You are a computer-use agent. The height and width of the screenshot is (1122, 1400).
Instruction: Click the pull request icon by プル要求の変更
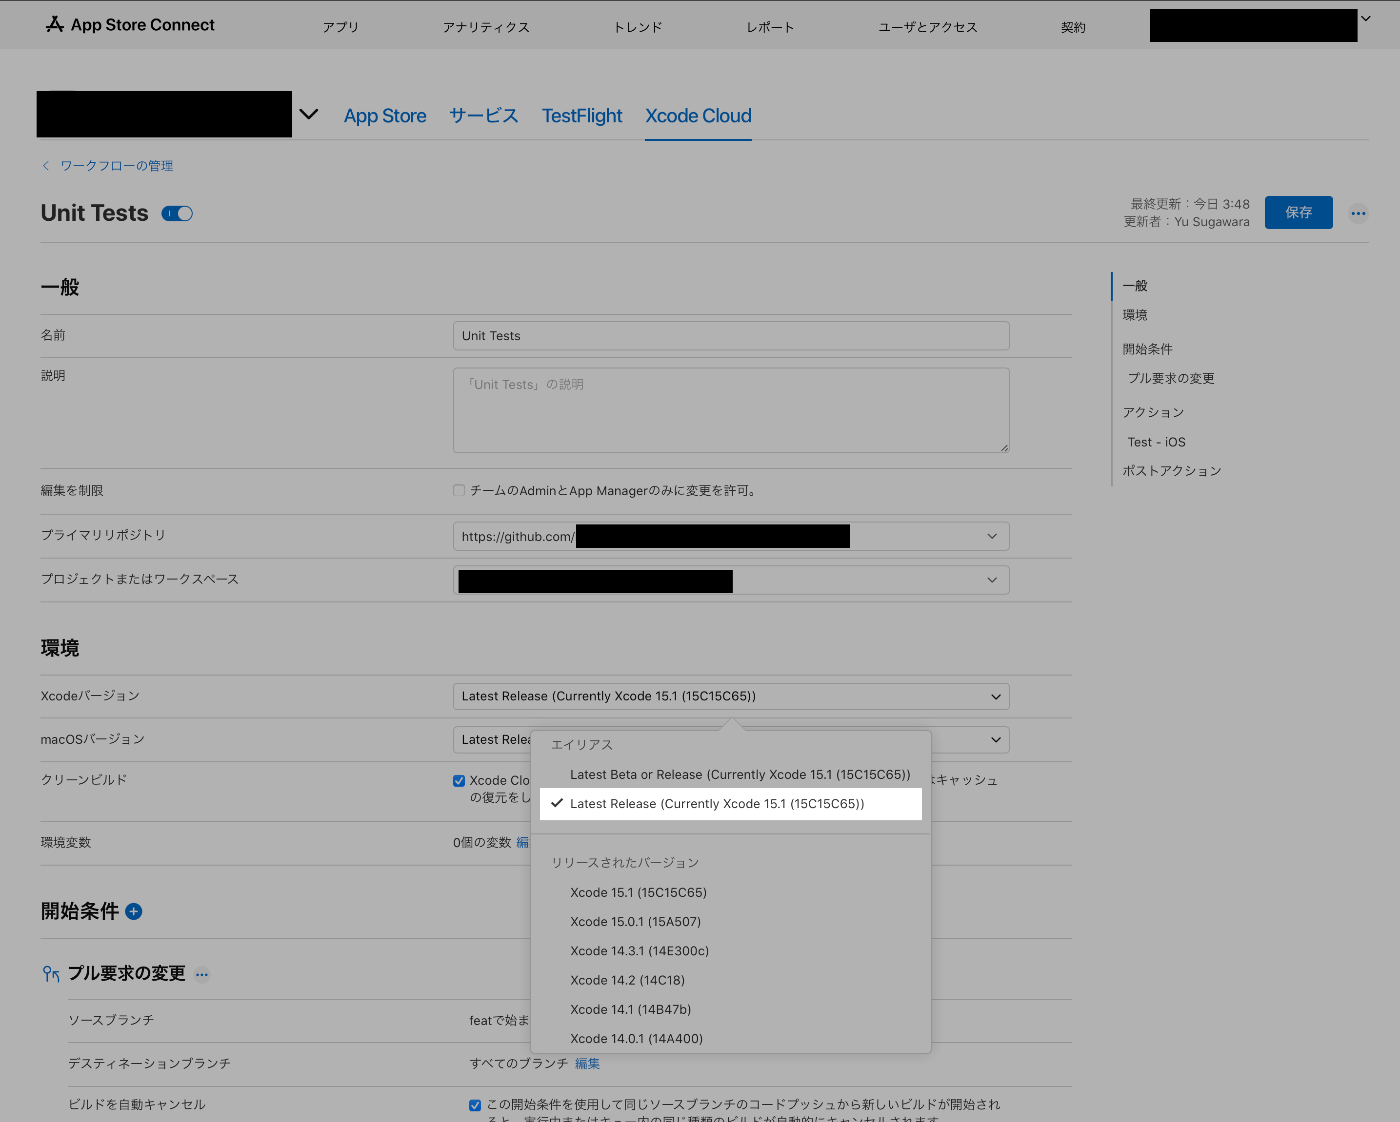pyautogui.click(x=51, y=974)
